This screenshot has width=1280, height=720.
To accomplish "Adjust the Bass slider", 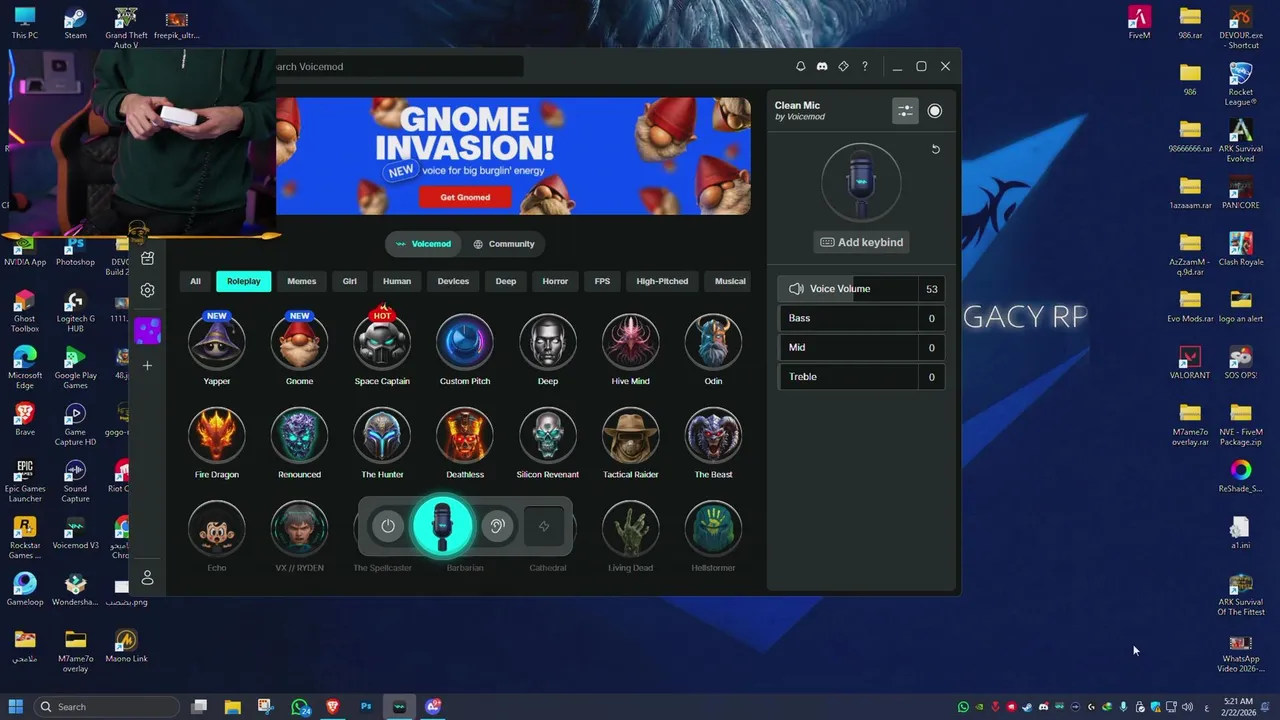I will pos(861,318).
